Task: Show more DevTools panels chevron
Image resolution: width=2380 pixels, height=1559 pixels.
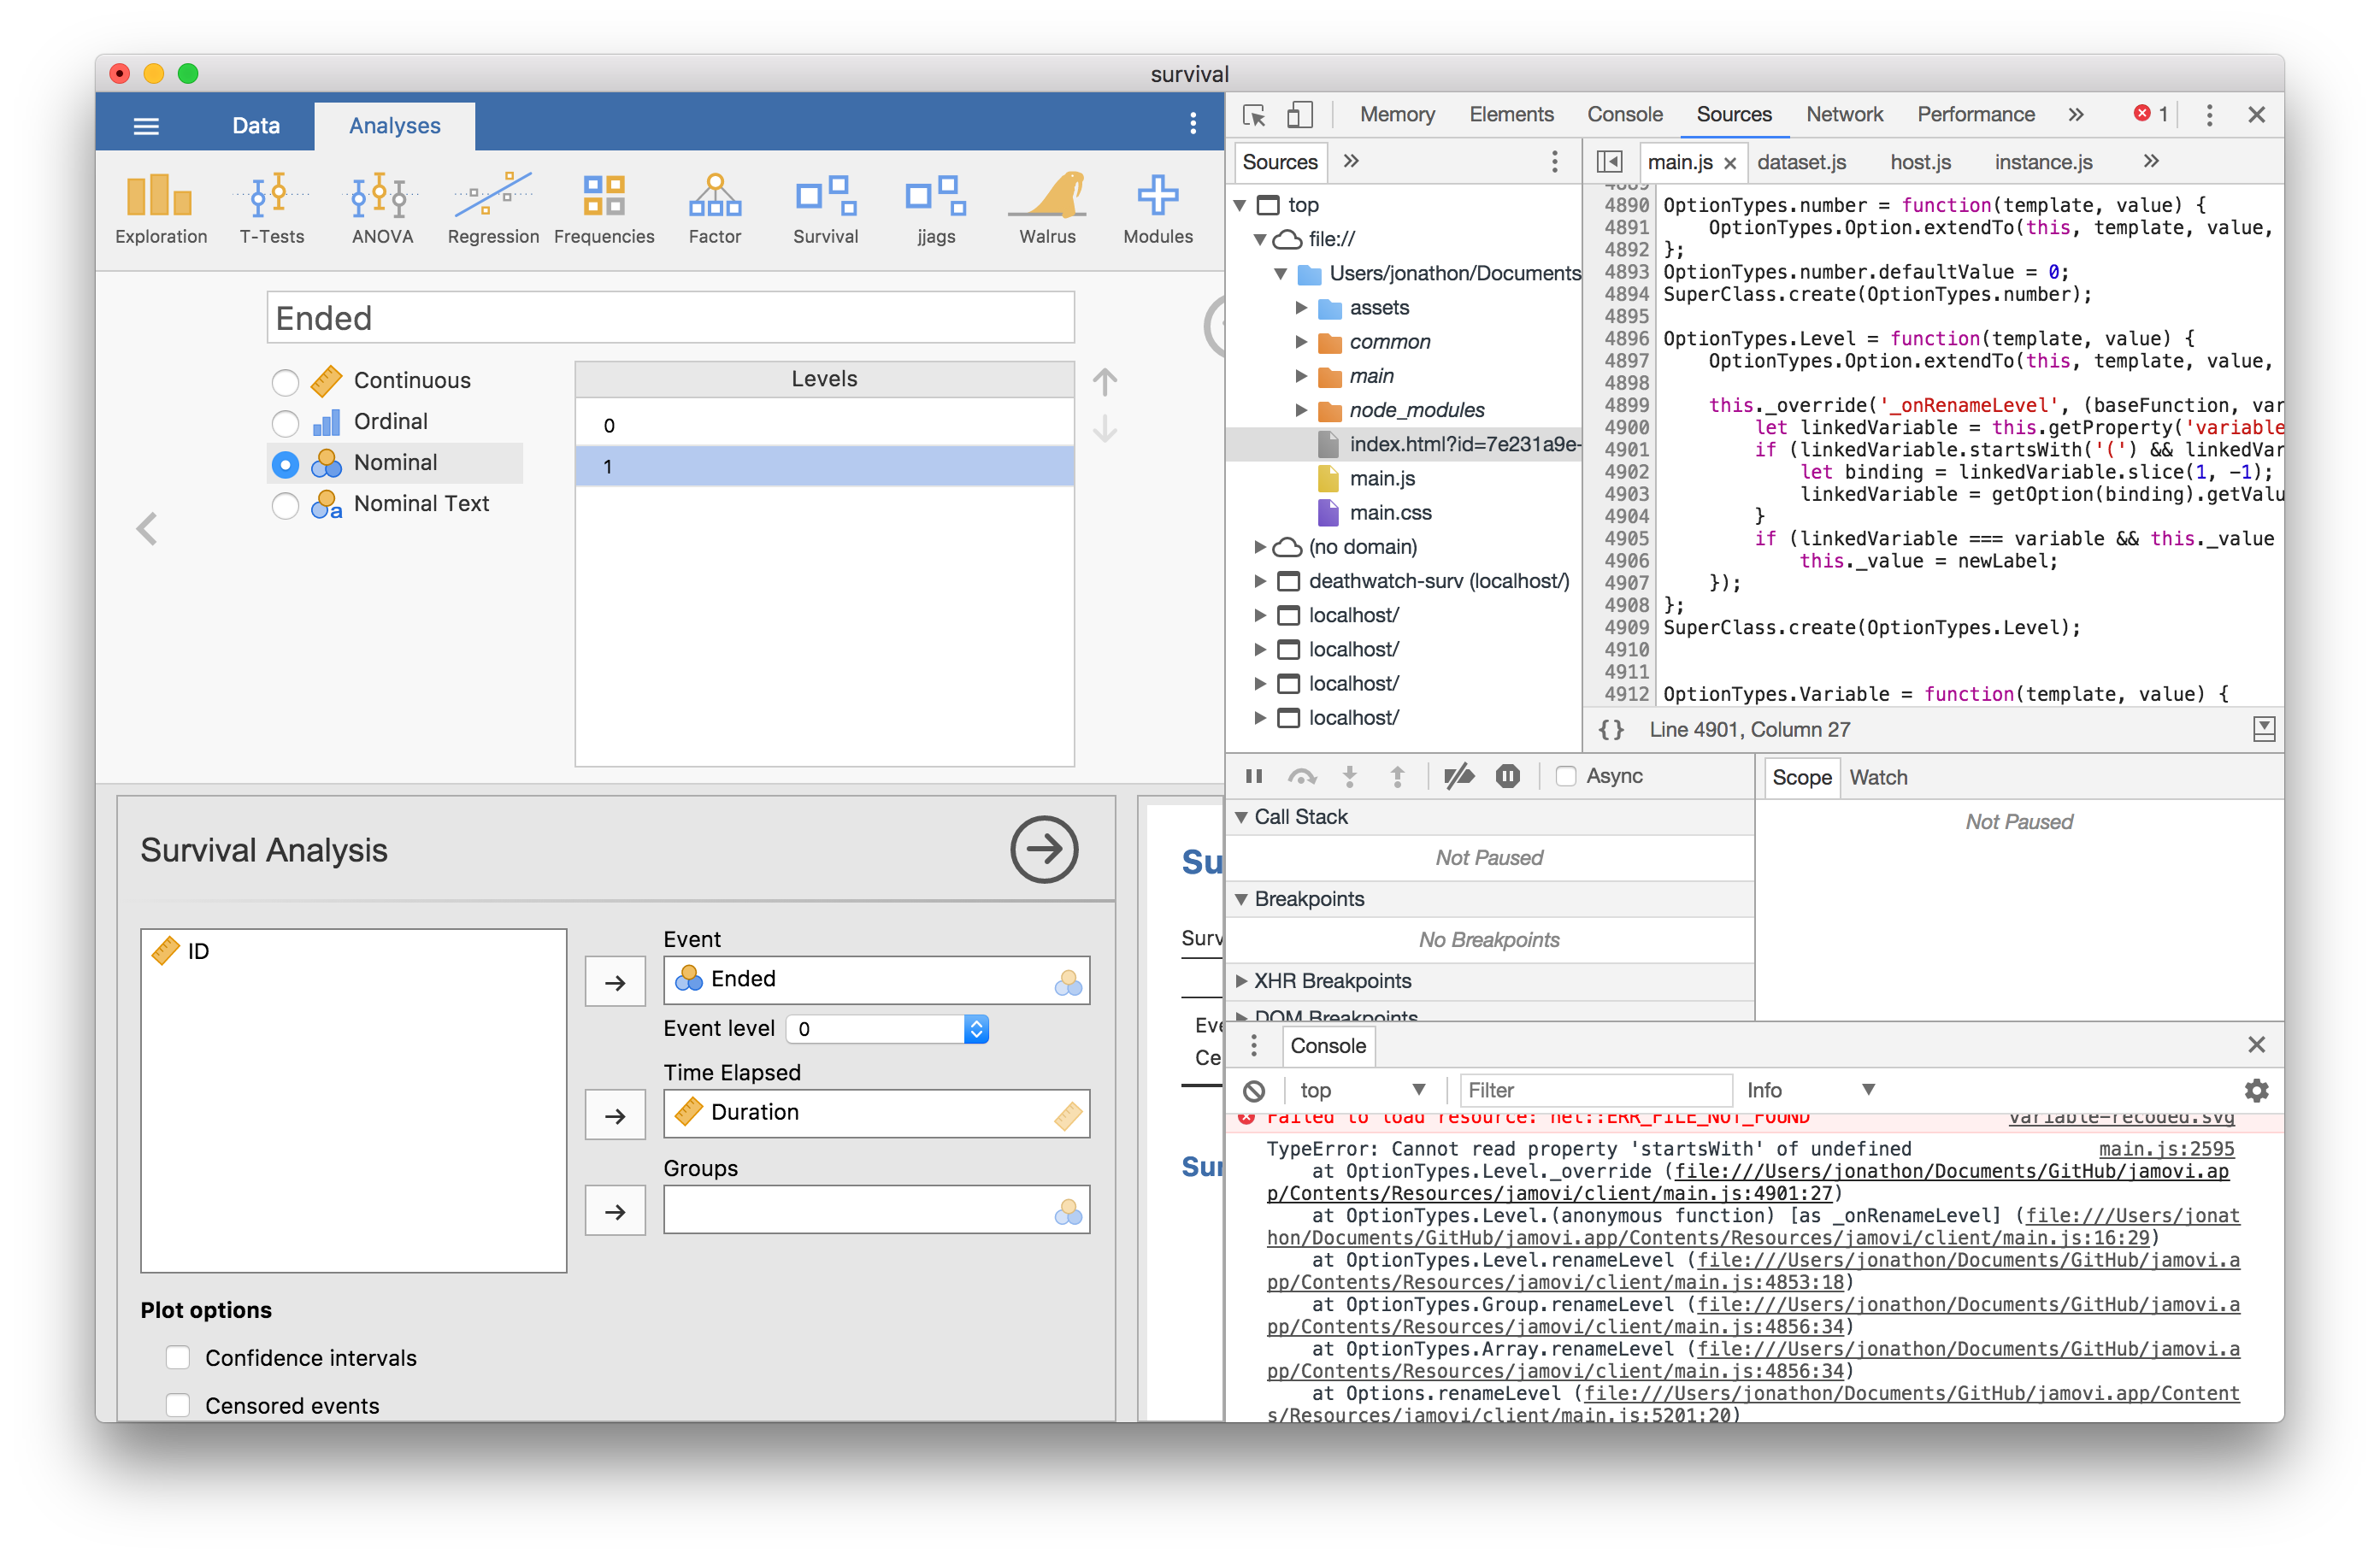Action: (x=2076, y=115)
